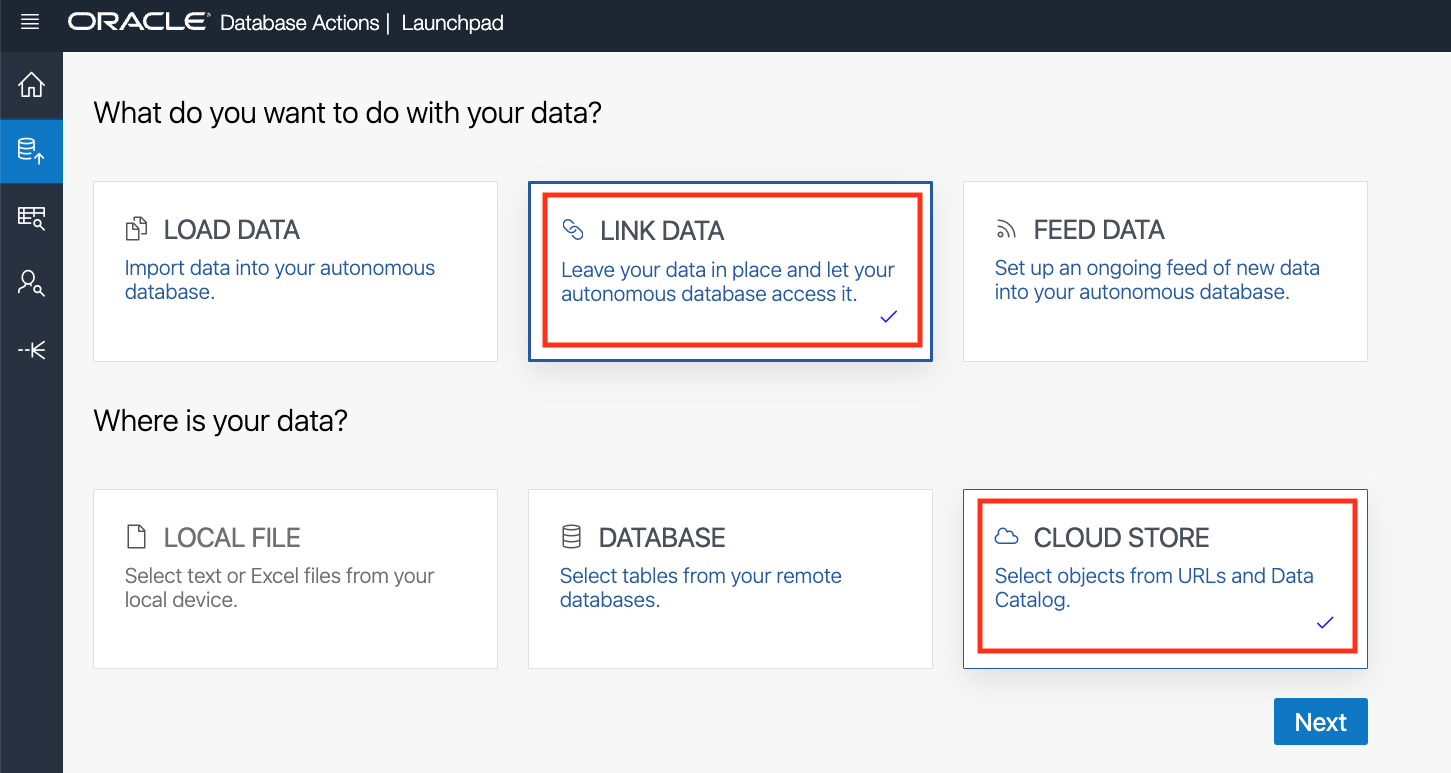Open the Data Load sidebar icon
Screen dimensions: 1451x773
coord(30,151)
